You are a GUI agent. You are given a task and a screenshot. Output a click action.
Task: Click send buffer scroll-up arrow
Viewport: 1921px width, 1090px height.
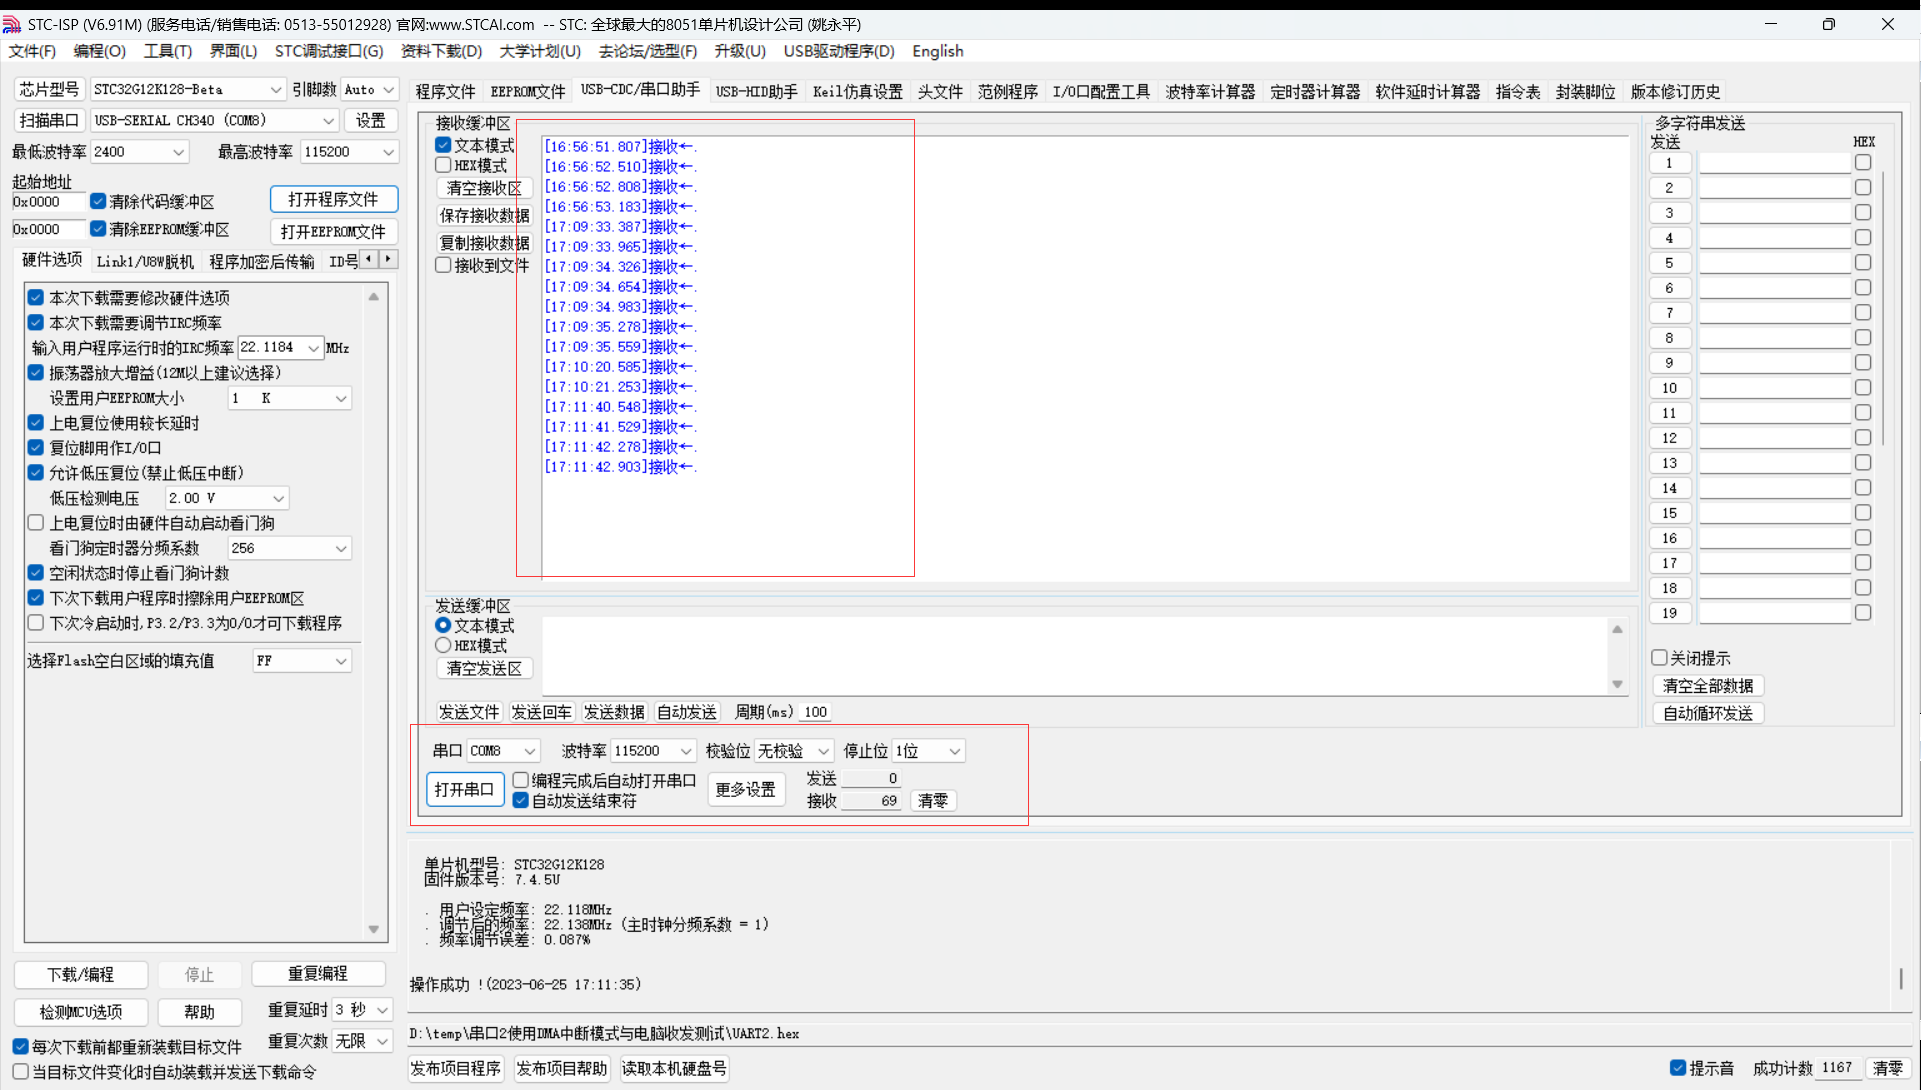click(1617, 629)
